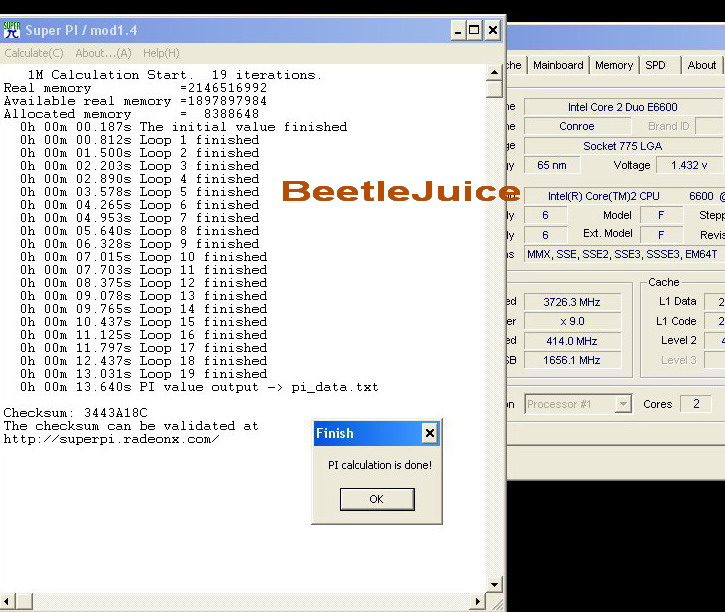725x612 pixels.
Task: Click the Super PI vertical scrollbar thumb
Action: pyautogui.click(x=494, y=89)
